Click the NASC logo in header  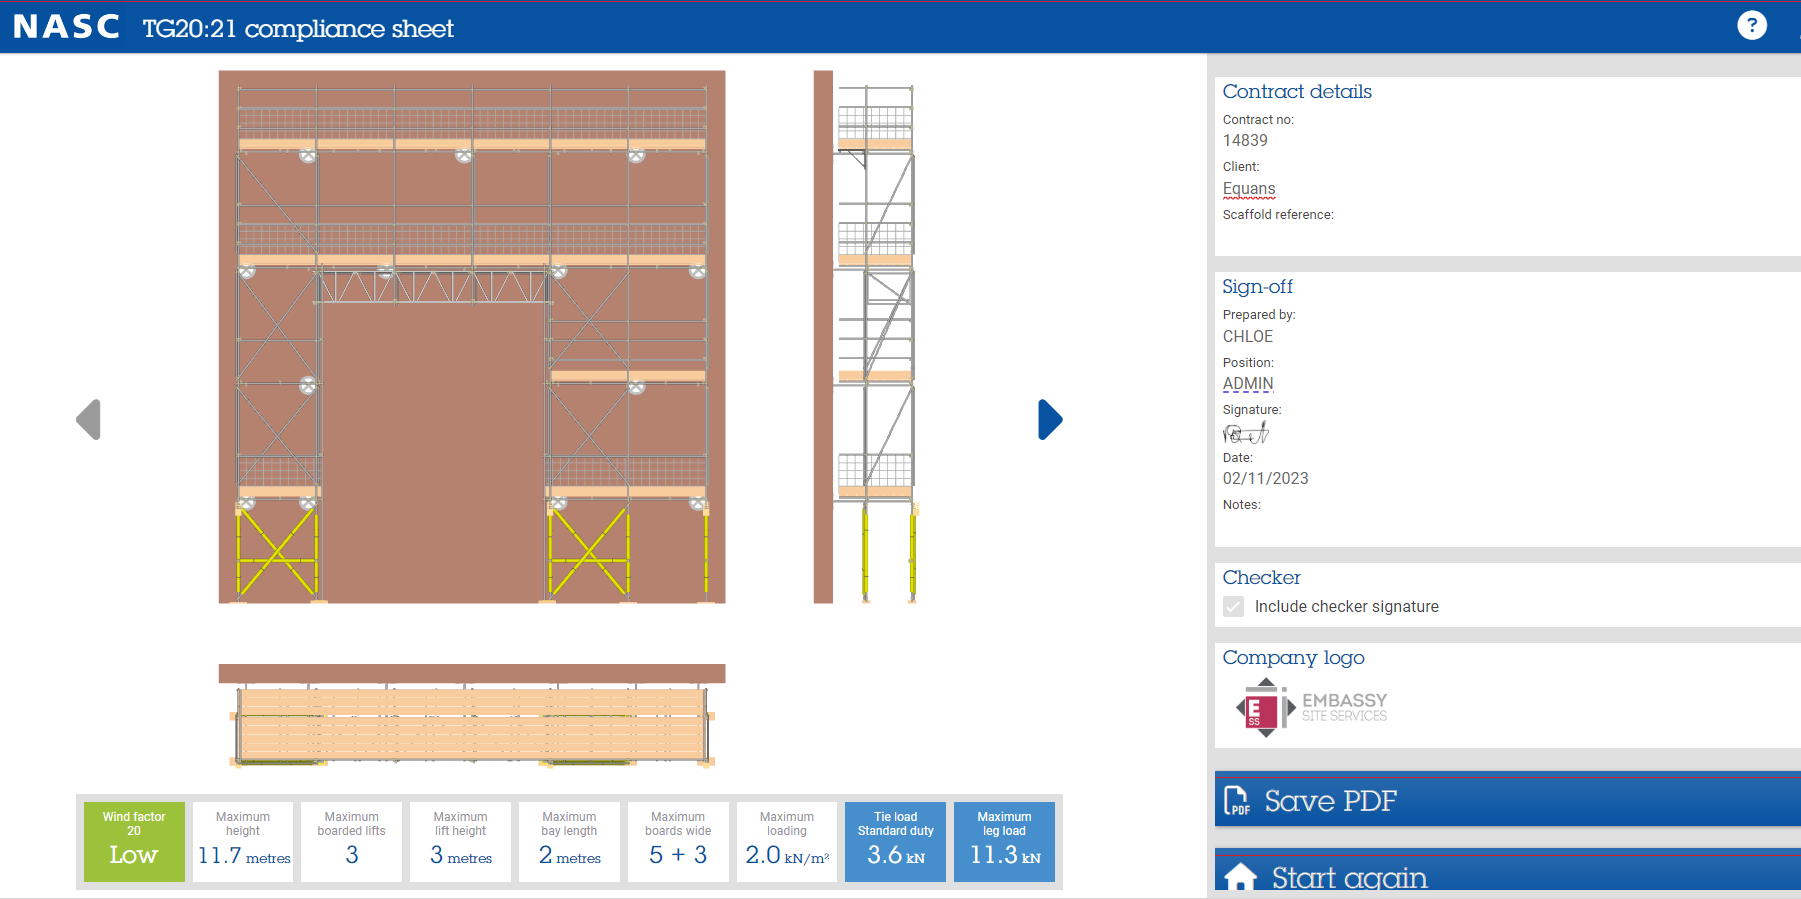point(66,27)
